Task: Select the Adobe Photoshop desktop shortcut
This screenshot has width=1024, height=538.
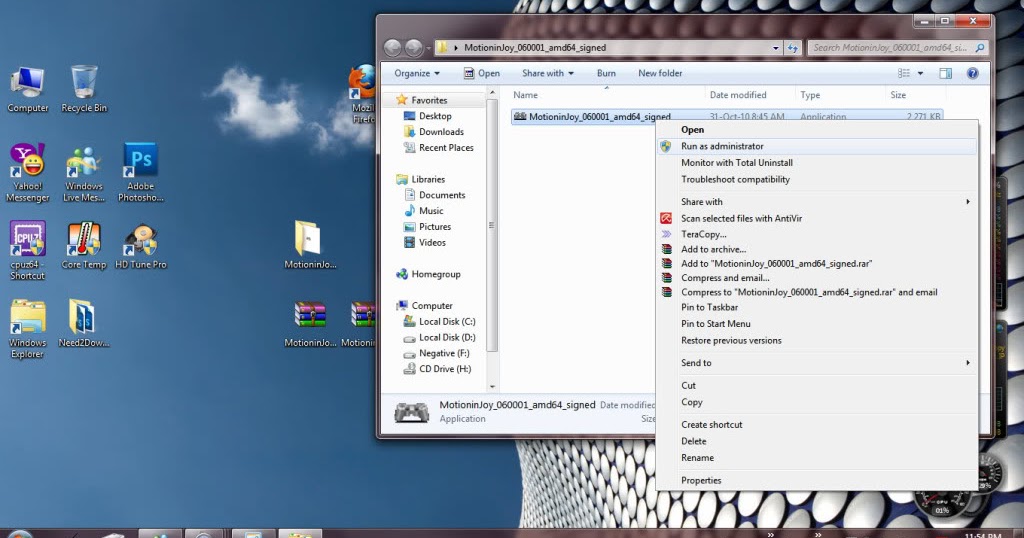Action: tap(140, 172)
